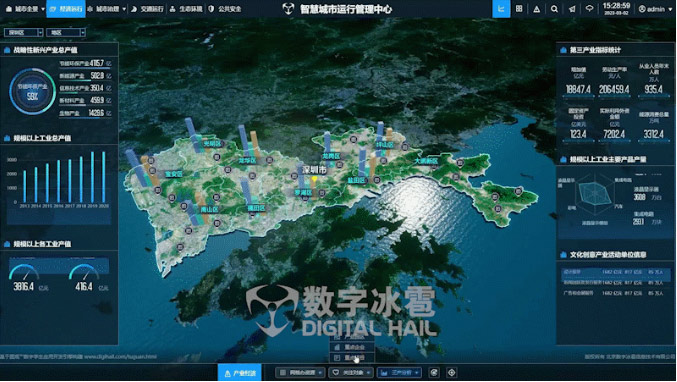Click the 59% donut chart
This screenshot has width=677, height=382.
tap(32, 92)
